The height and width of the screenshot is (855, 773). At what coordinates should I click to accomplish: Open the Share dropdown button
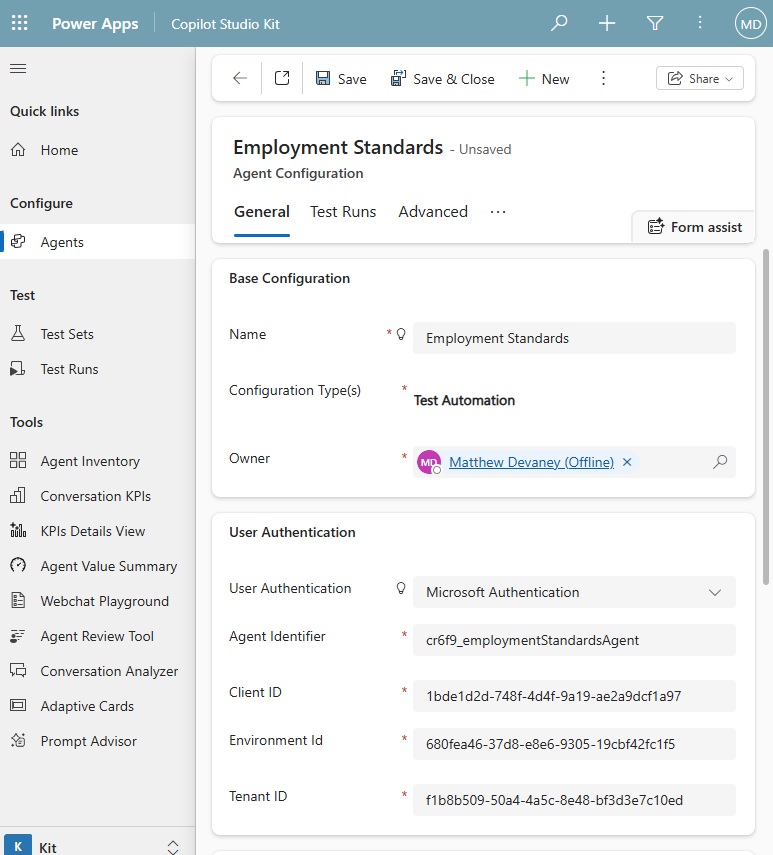click(699, 79)
